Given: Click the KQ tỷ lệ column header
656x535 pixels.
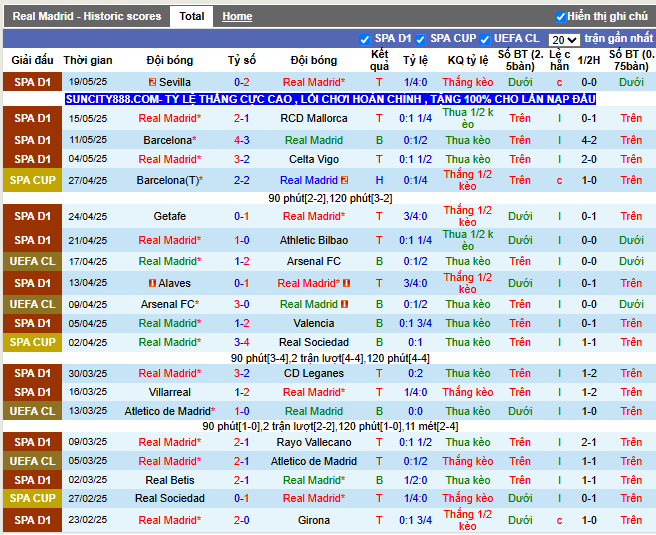Looking at the screenshot, I should point(468,60).
